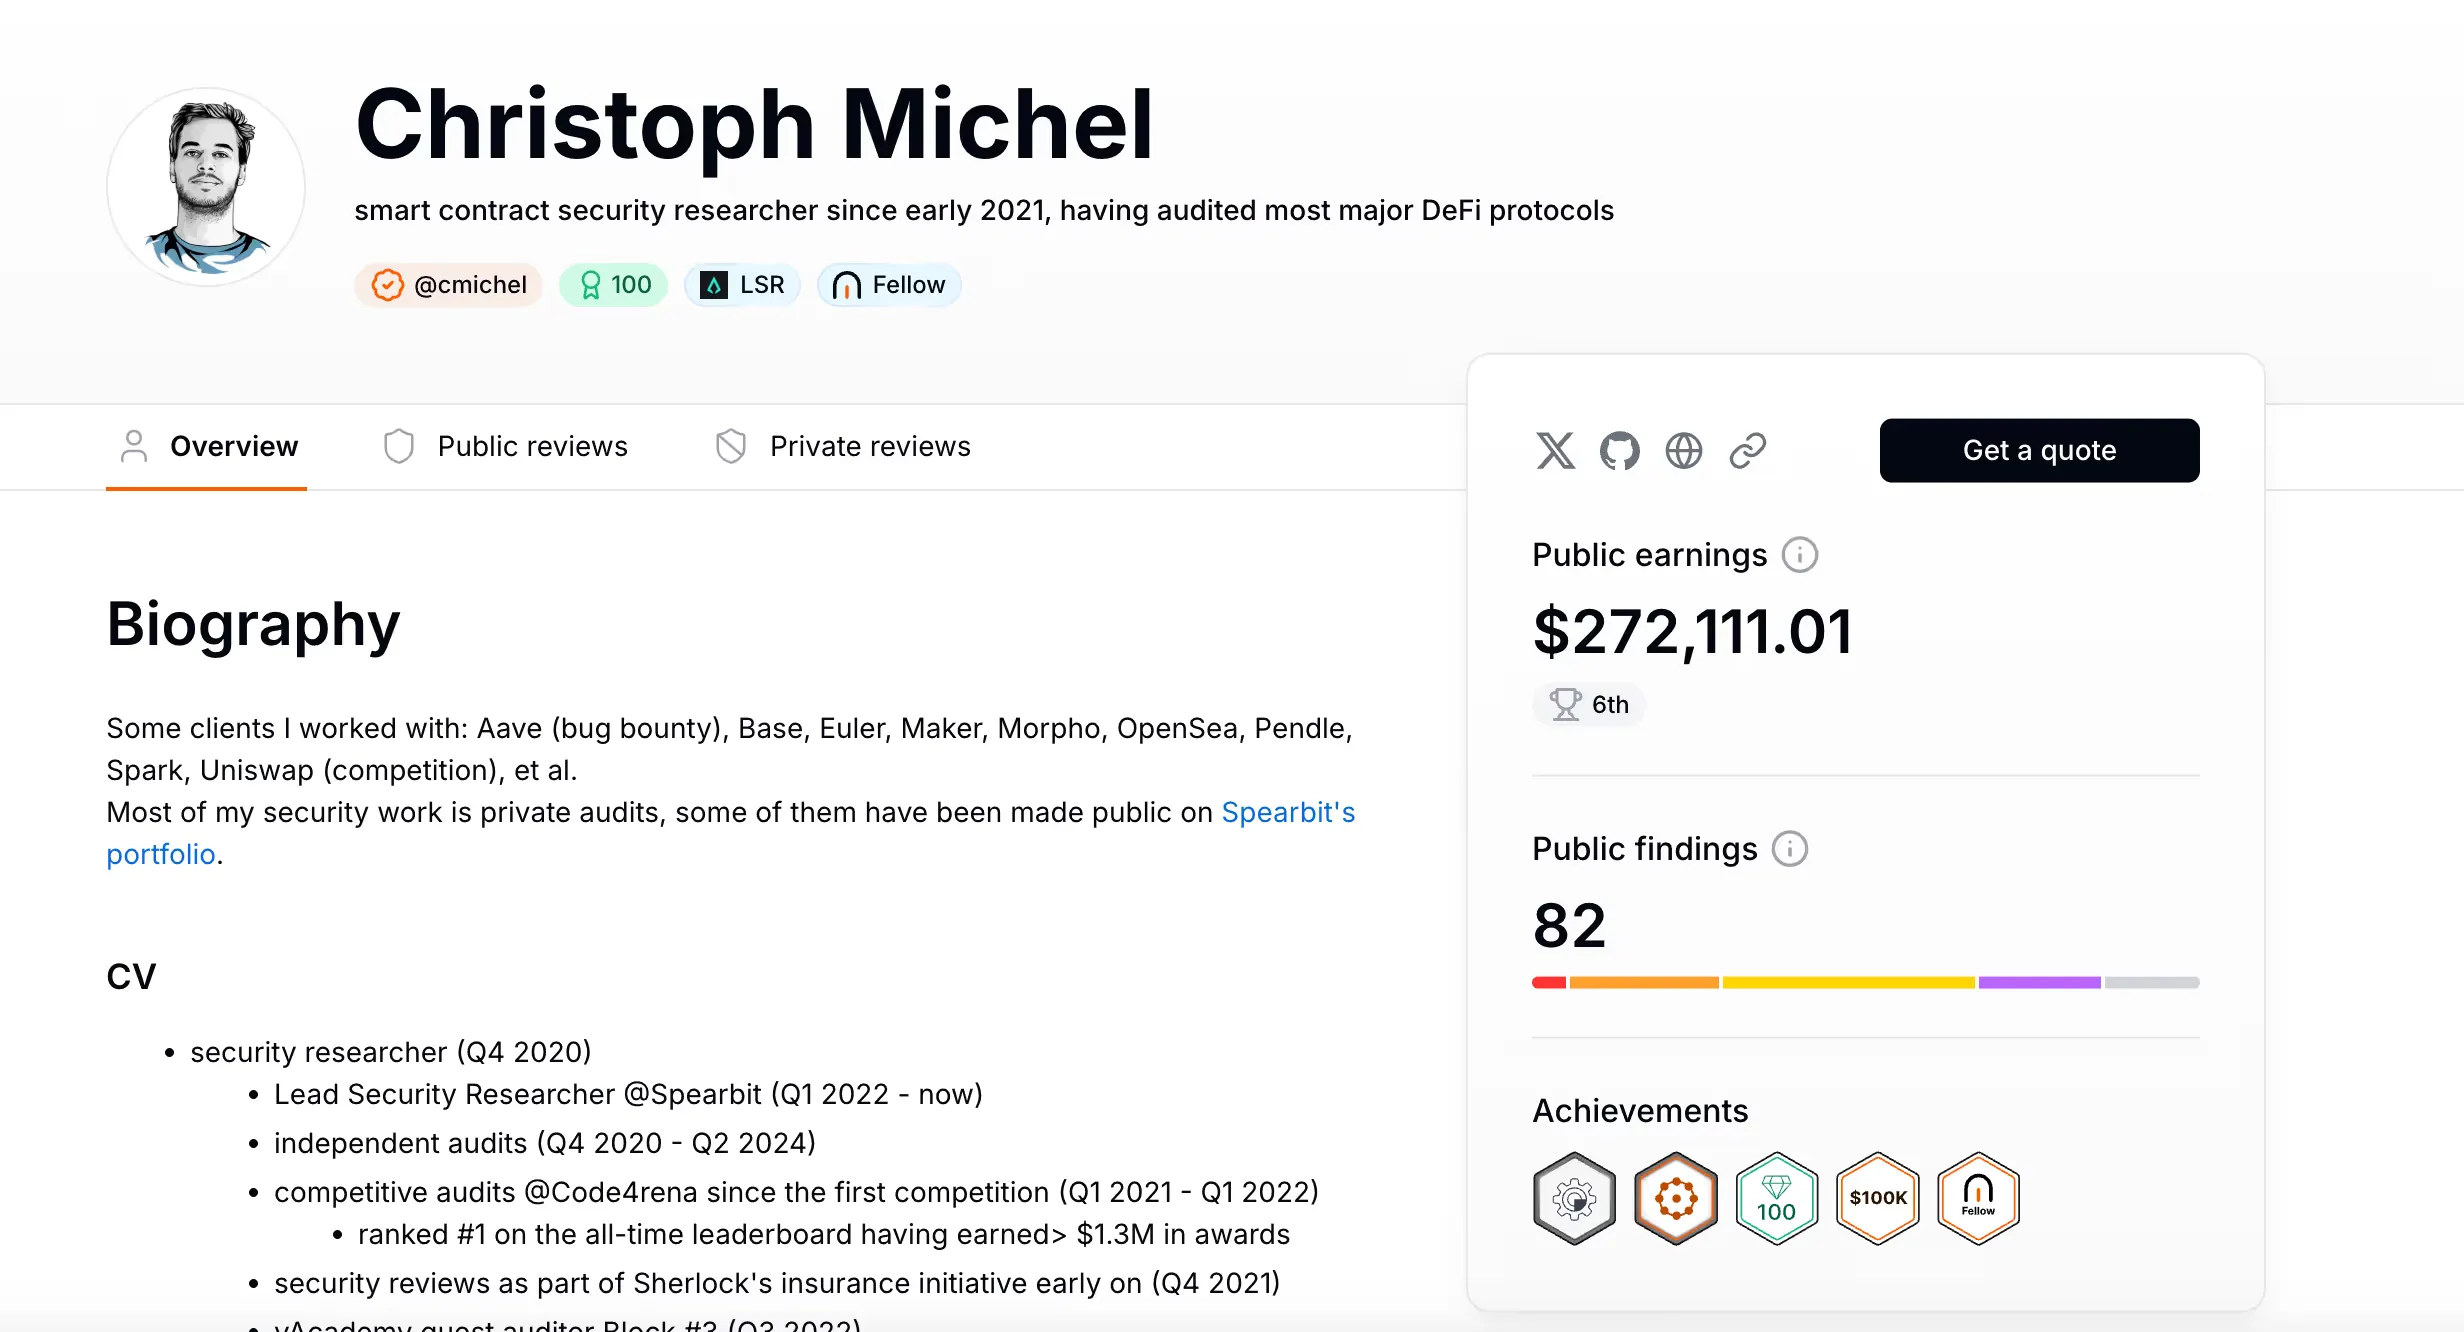This screenshot has width=2464, height=1332.
Task: Click the Fellow achievement badge
Action: pyautogui.click(x=1978, y=1198)
